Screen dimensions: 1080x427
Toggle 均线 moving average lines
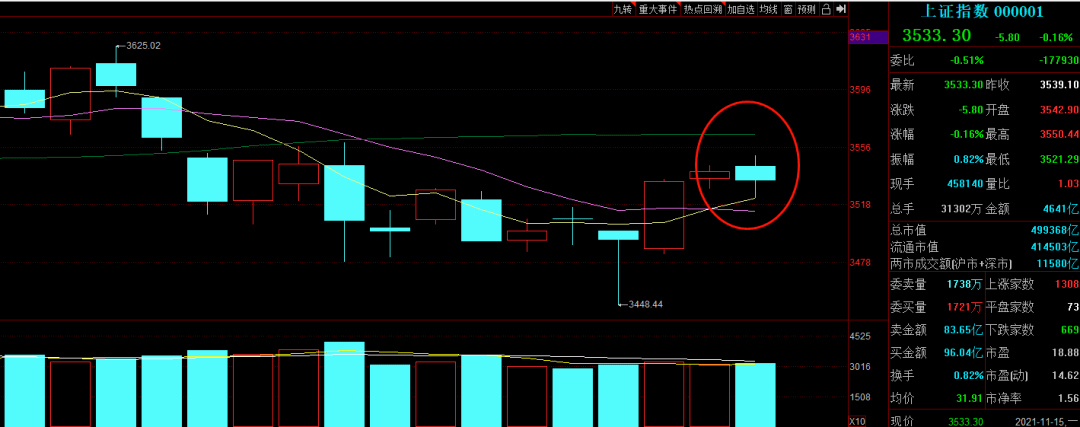click(767, 9)
